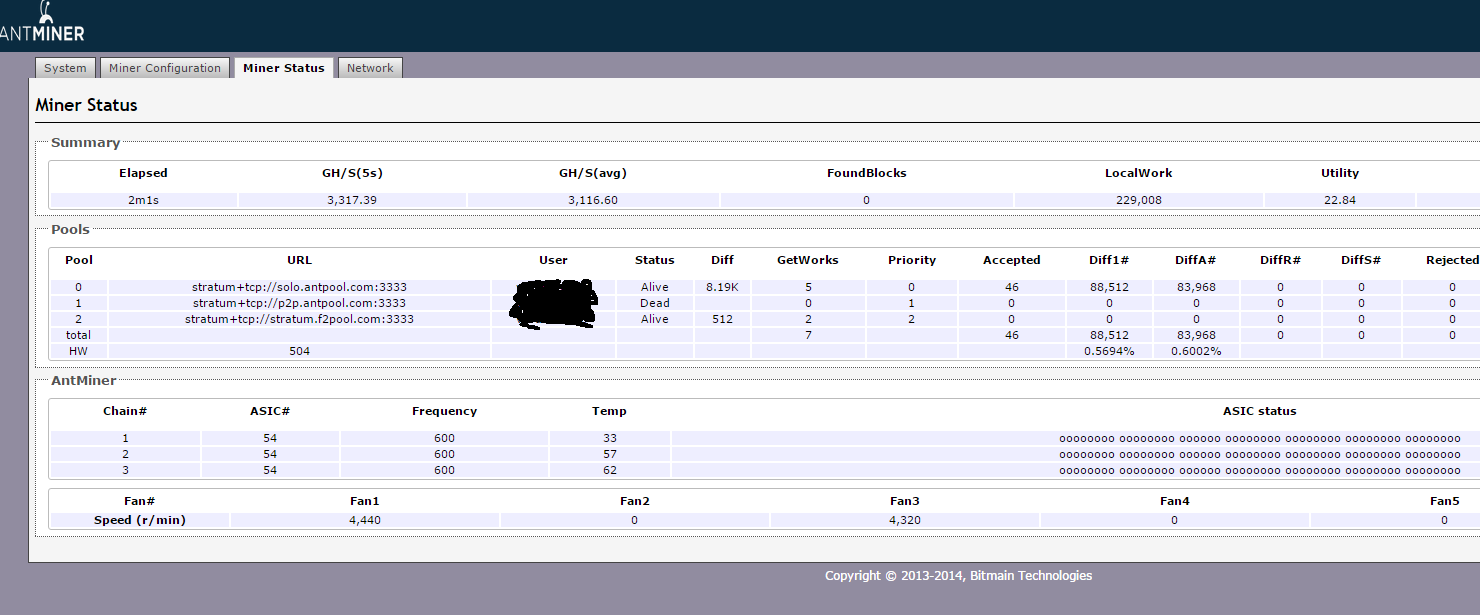Click the AntMiner logo
Screen dimensions: 1480x615
tap(42, 22)
